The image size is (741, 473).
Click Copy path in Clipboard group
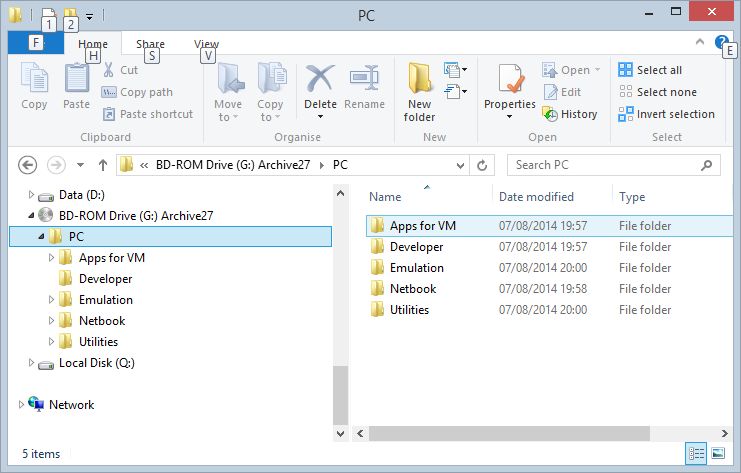(137, 92)
